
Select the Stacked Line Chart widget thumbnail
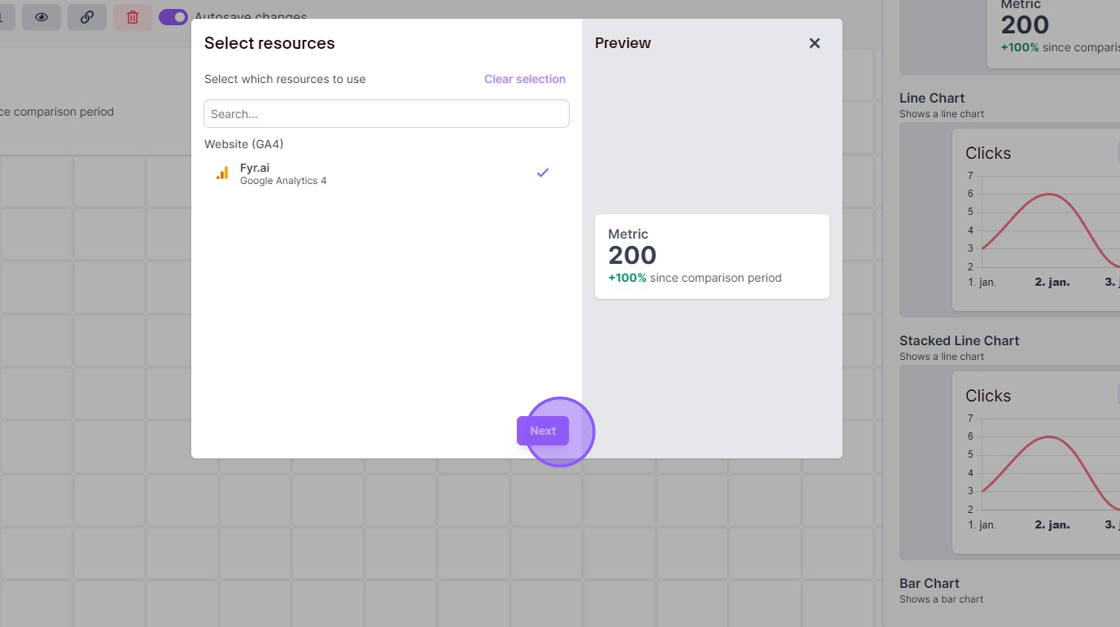pyautogui.click(x=1009, y=463)
